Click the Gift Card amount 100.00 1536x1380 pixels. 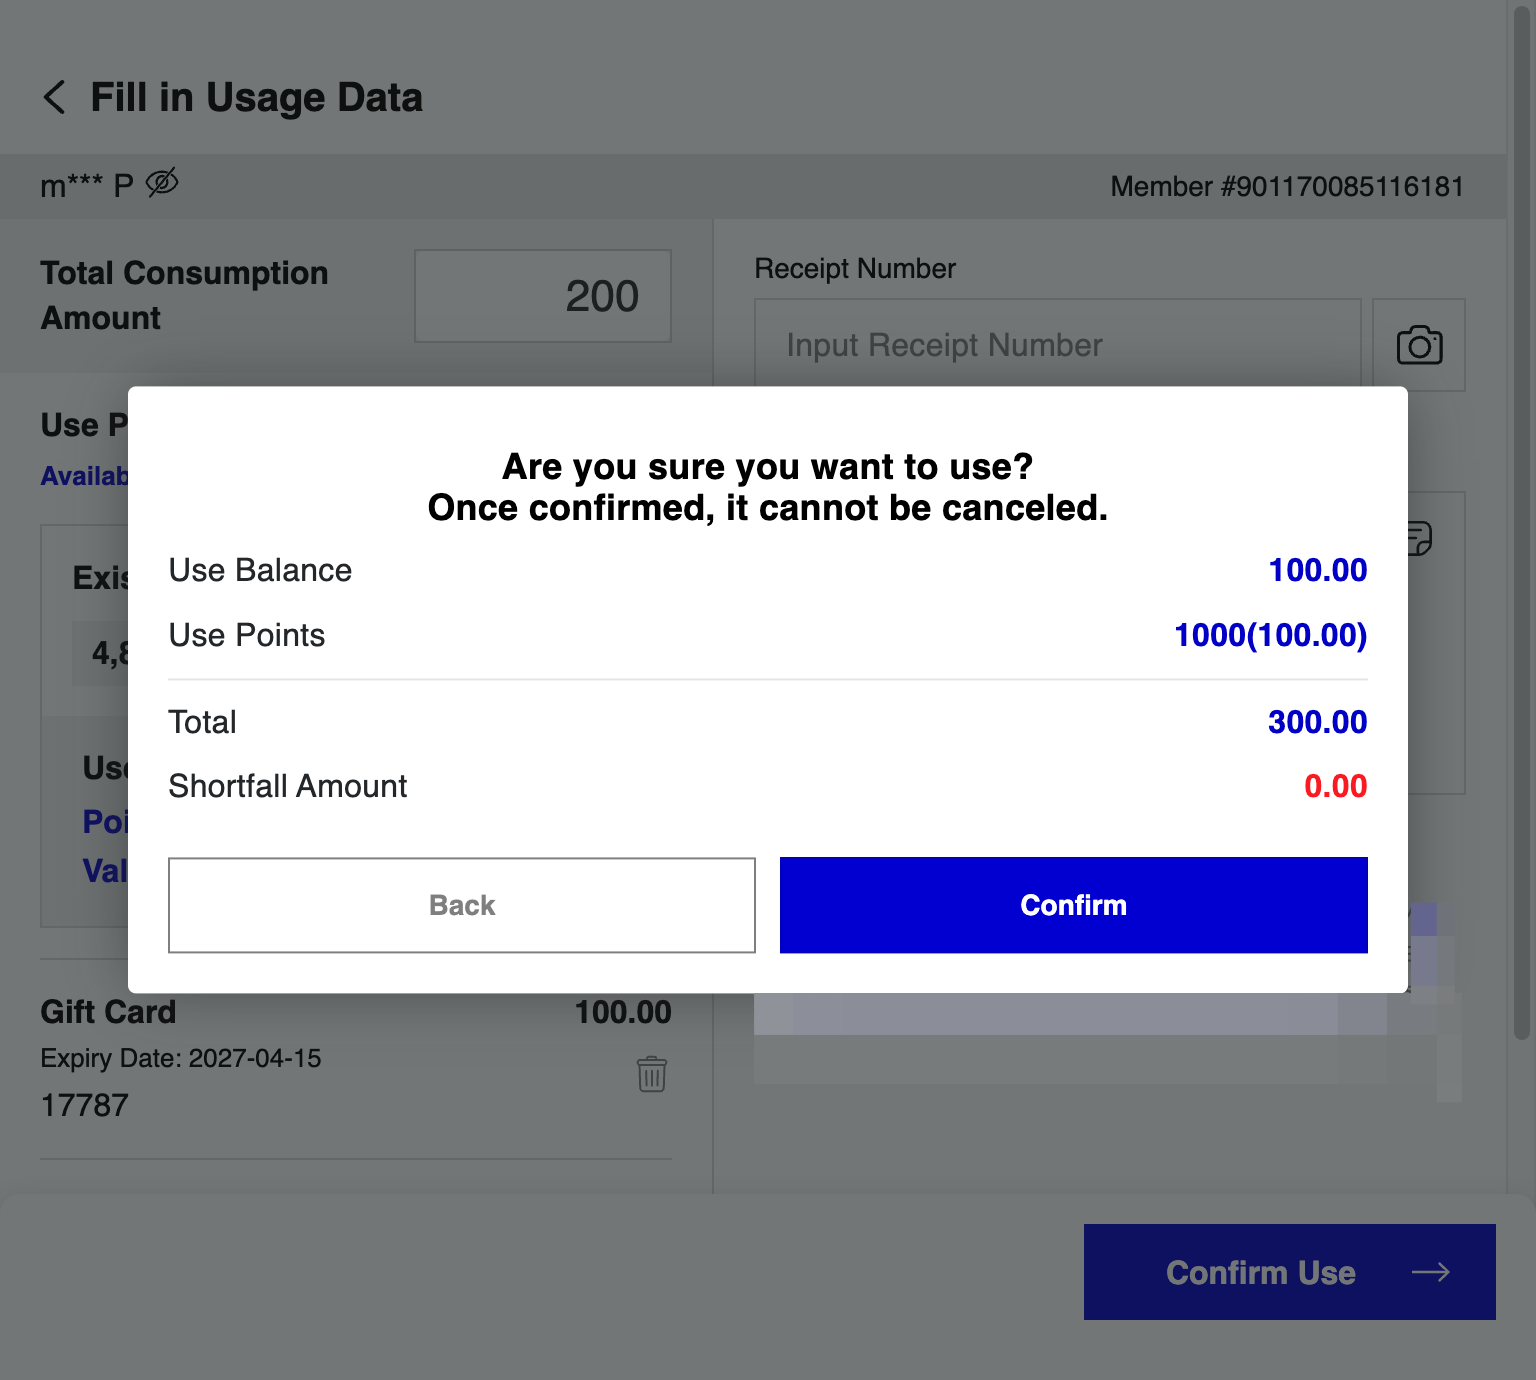pos(623,1012)
